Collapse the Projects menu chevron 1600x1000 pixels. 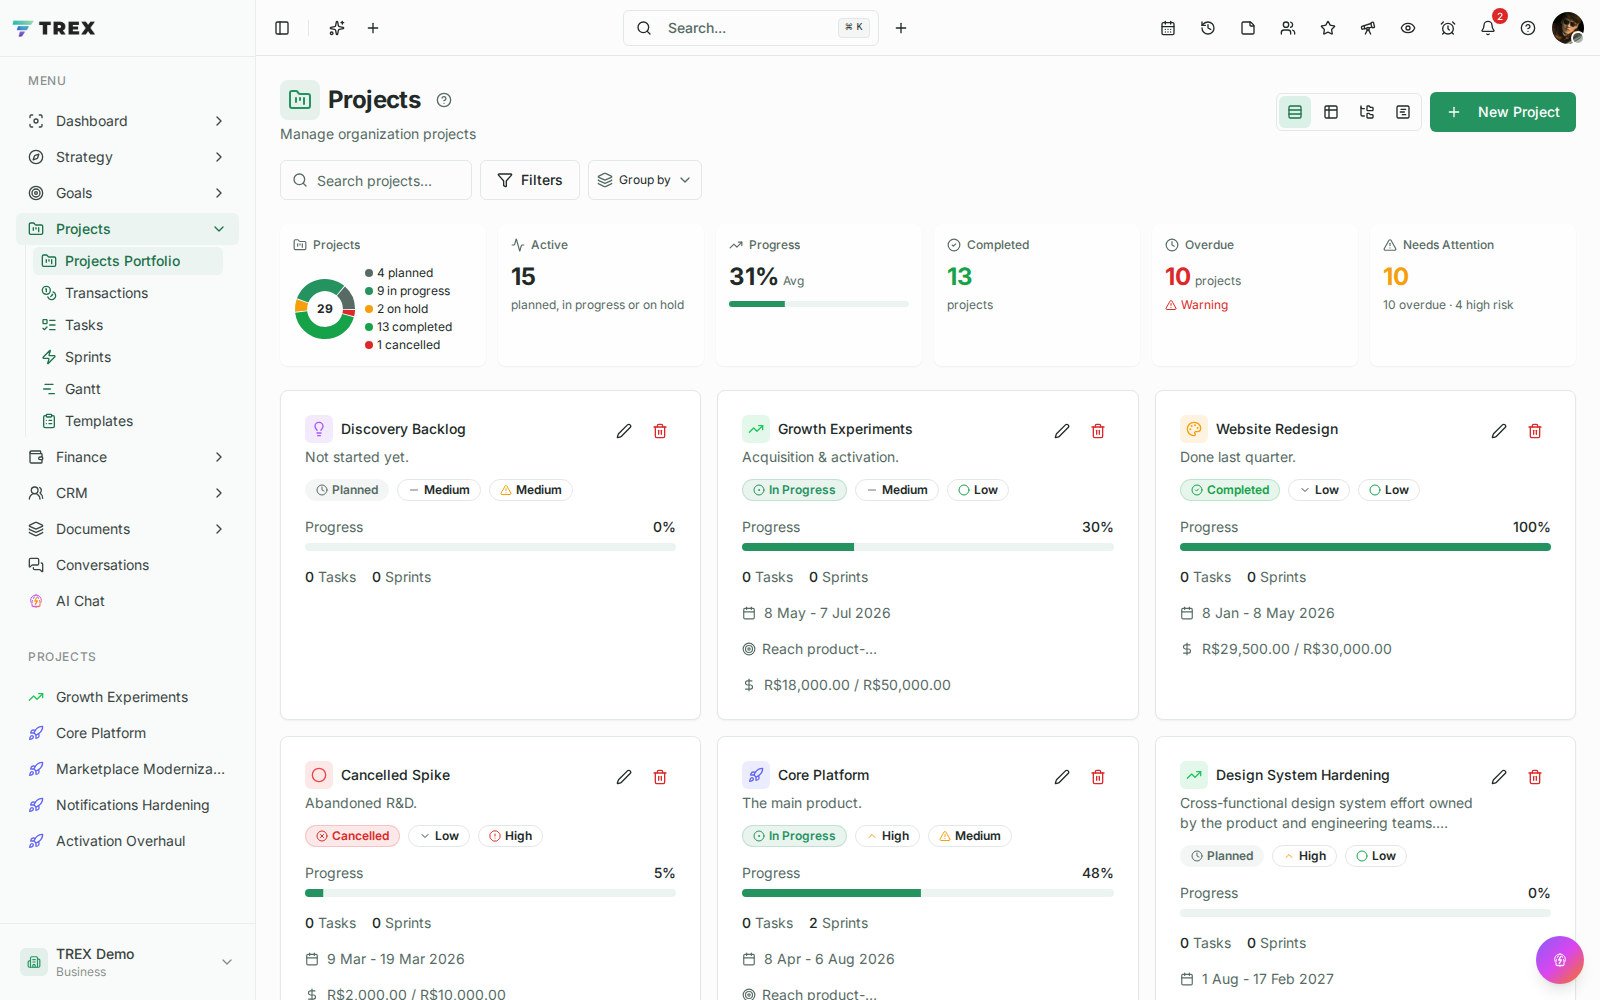[x=219, y=229]
